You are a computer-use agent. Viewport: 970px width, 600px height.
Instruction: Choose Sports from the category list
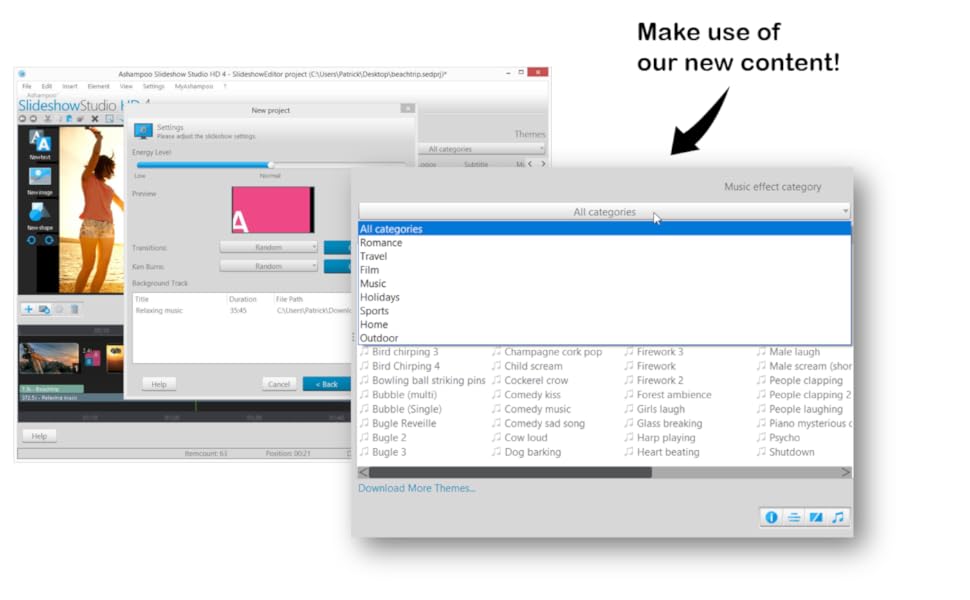(604, 311)
